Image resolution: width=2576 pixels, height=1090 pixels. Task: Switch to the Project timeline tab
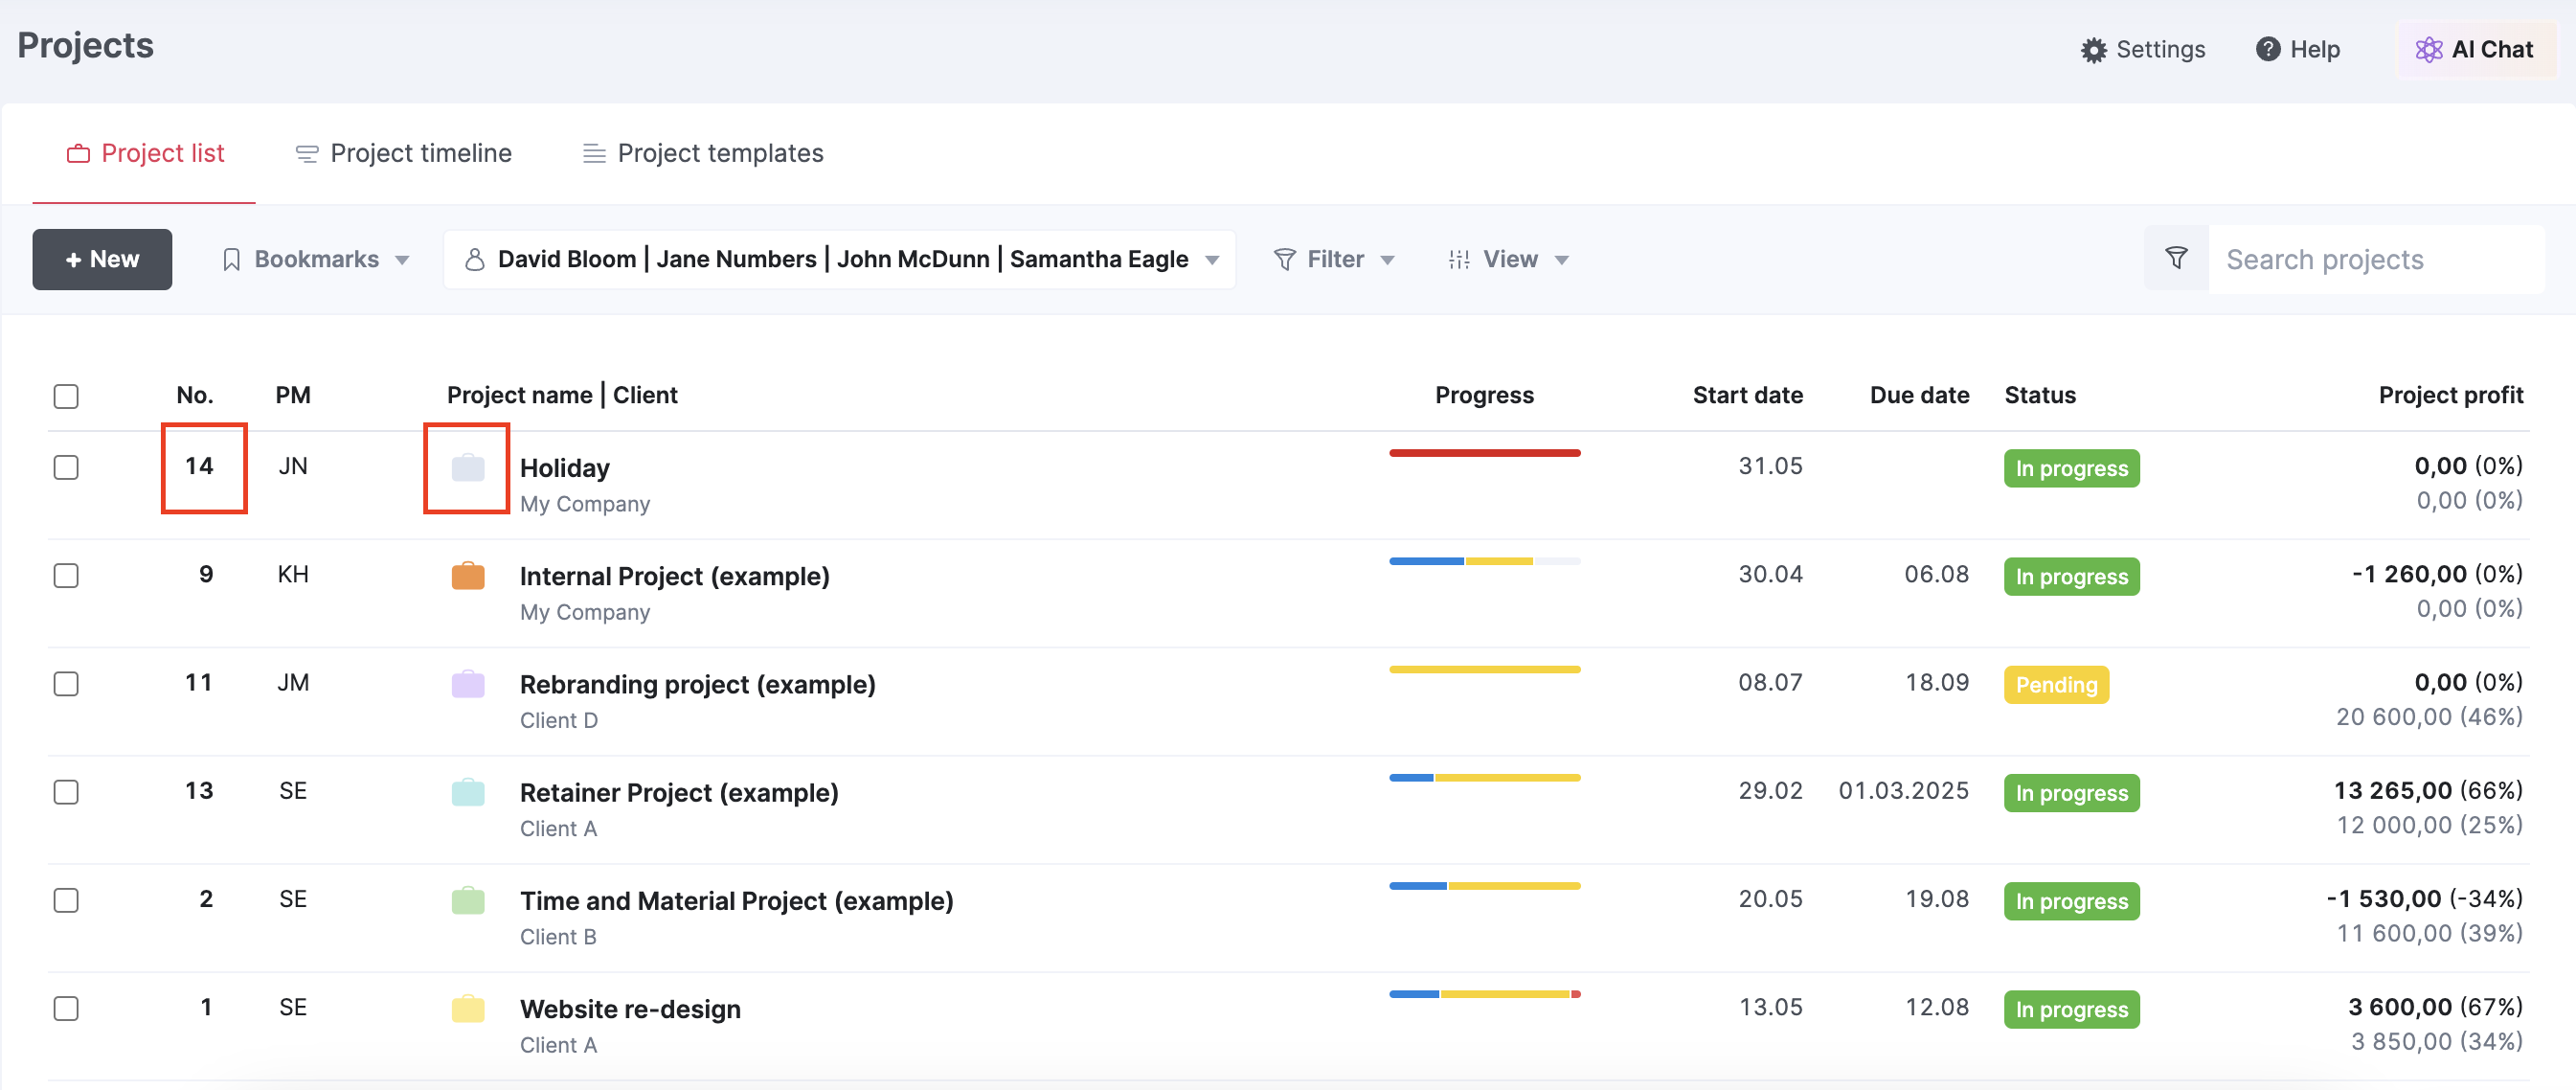(x=404, y=154)
